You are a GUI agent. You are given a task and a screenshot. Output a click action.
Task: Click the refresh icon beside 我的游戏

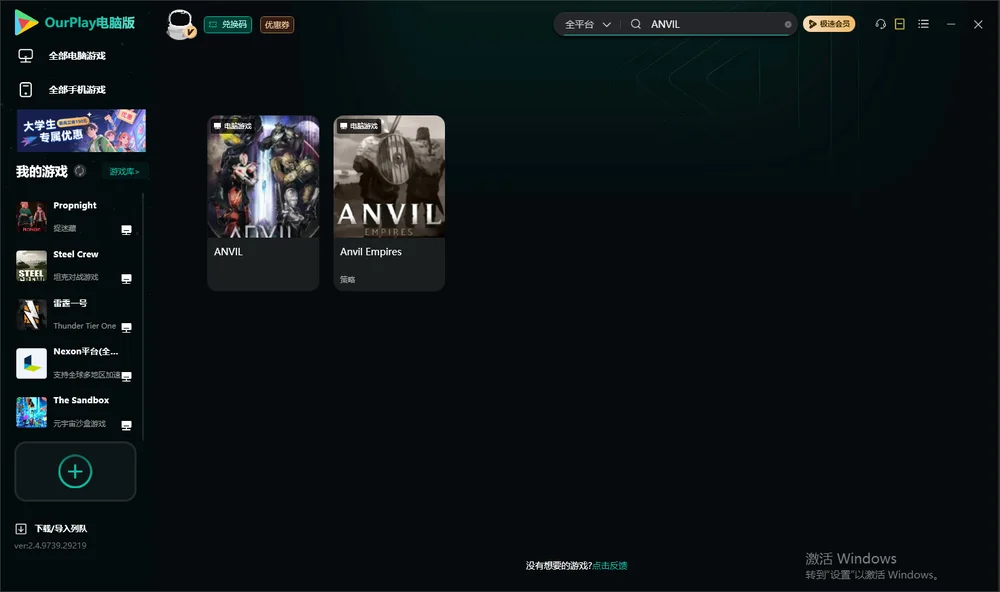pos(80,171)
